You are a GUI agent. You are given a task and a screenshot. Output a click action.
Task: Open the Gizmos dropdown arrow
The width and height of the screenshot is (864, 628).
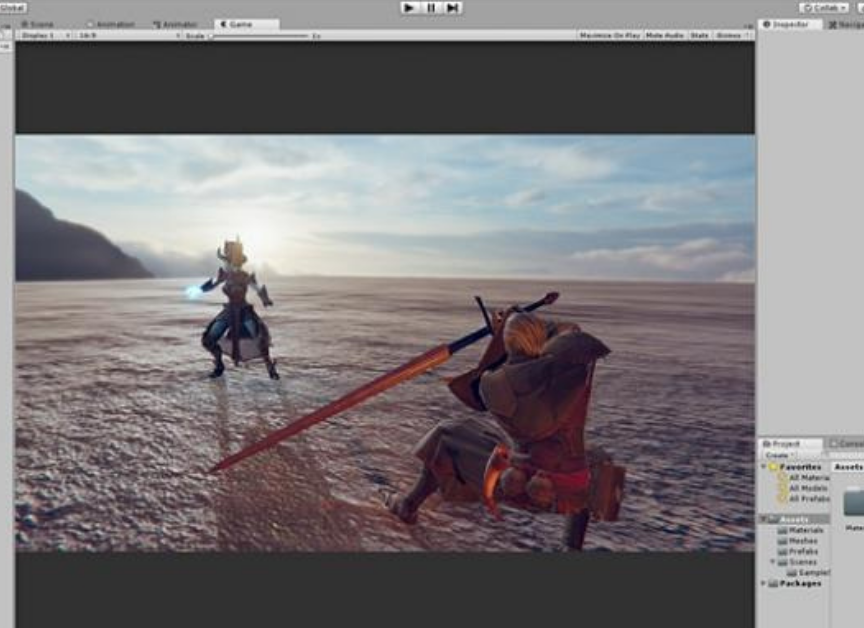coord(747,35)
